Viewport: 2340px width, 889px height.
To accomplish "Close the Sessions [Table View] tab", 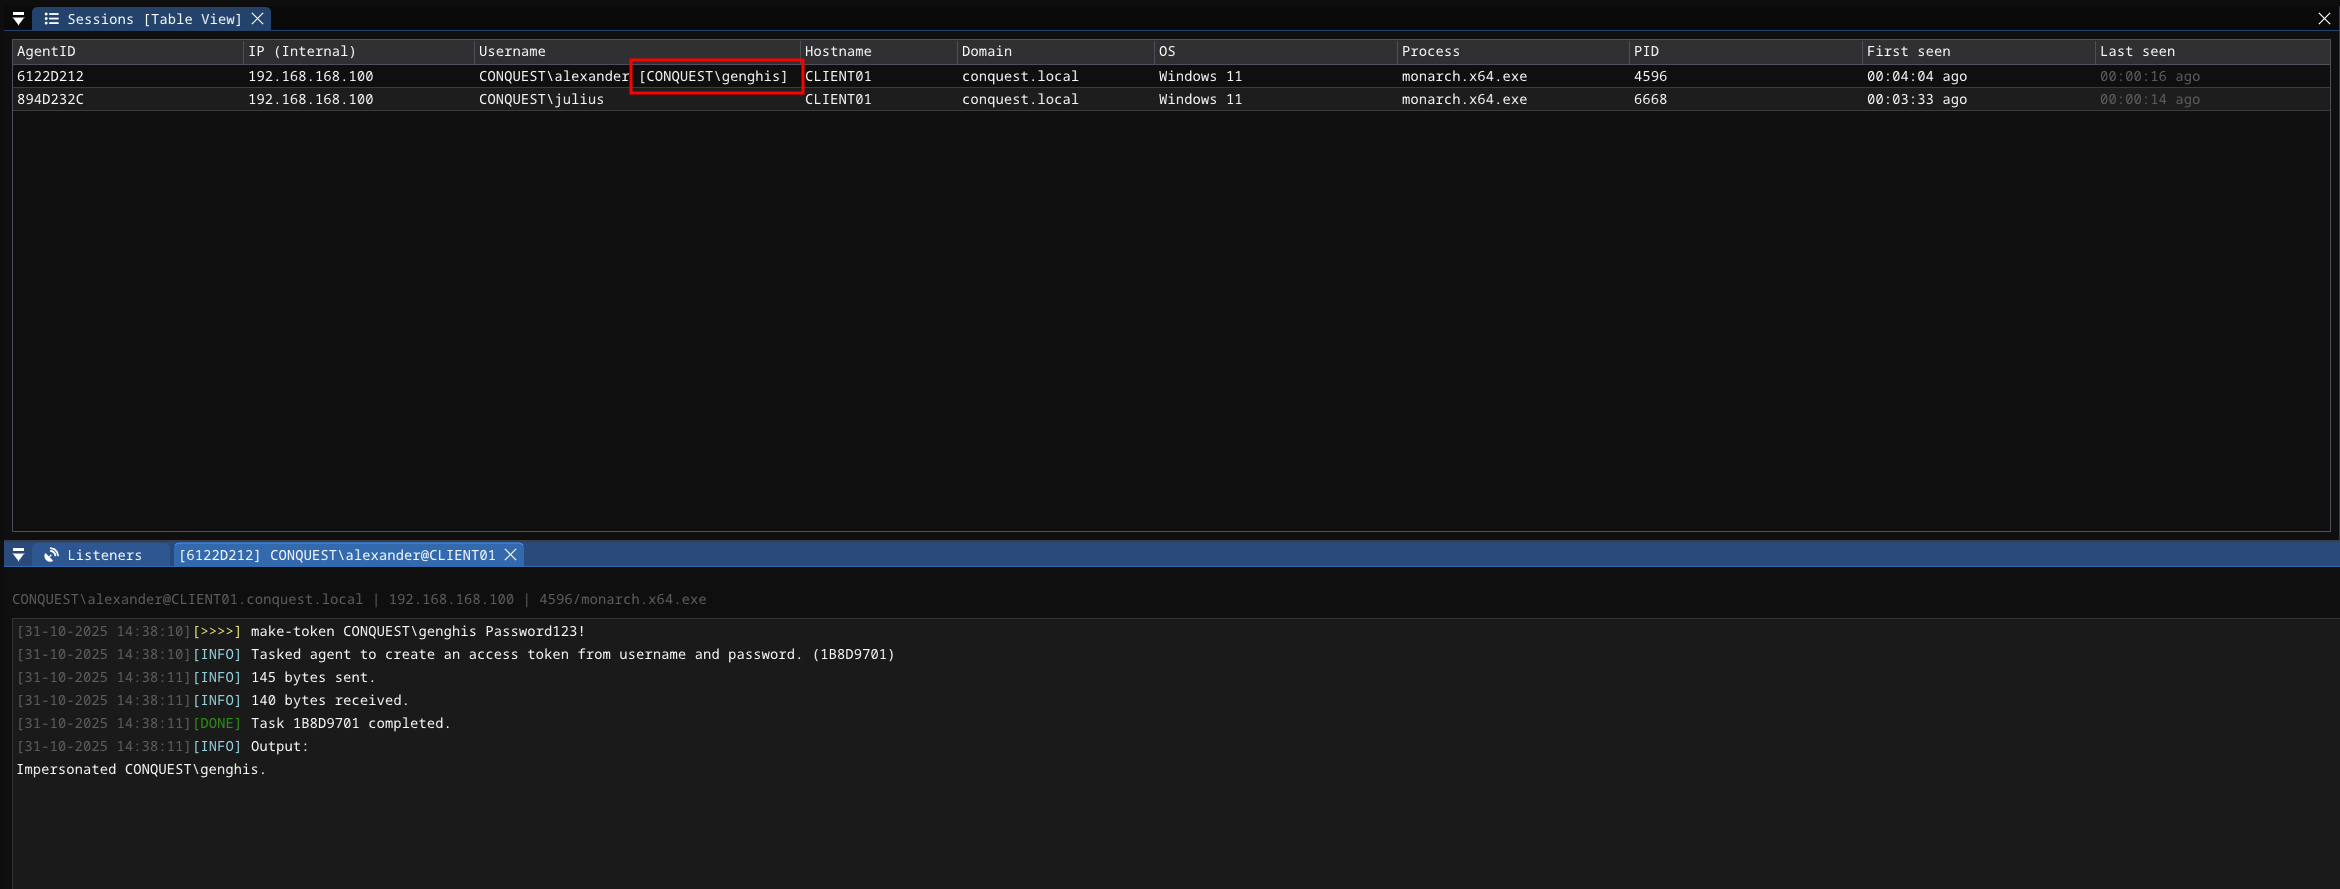I will [x=258, y=19].
